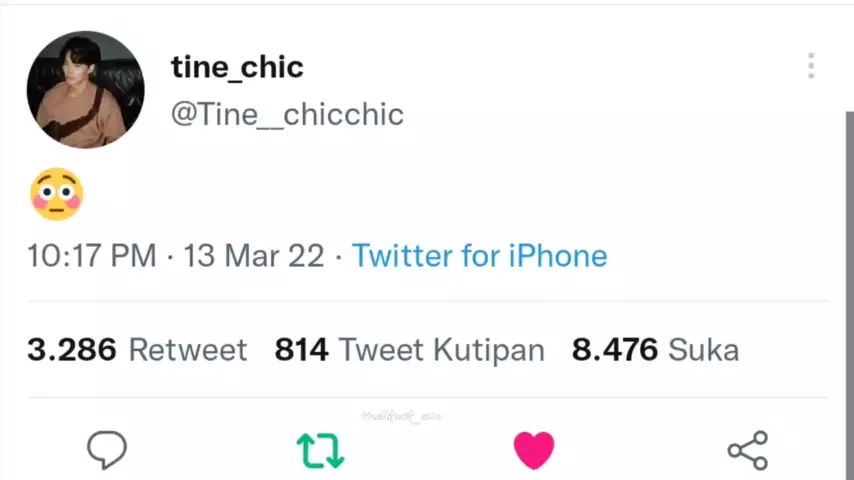Viewport: 854px width, 480px height.
Task: Click the flushed face emoji in the tweet
Action: 56,194
